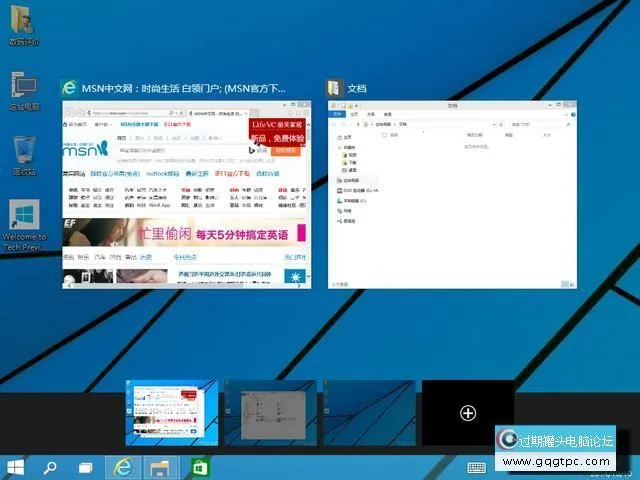Select the This PC monitor desktop icon
Viewport: 640px width, 480px height.
(24, 86)
